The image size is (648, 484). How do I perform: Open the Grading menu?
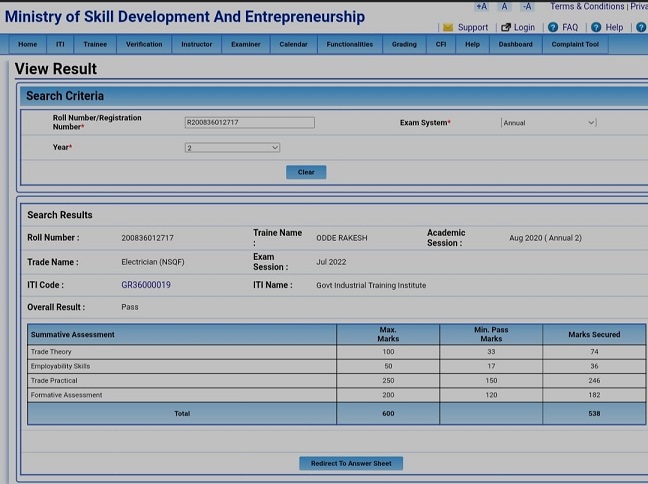point(404,44)
